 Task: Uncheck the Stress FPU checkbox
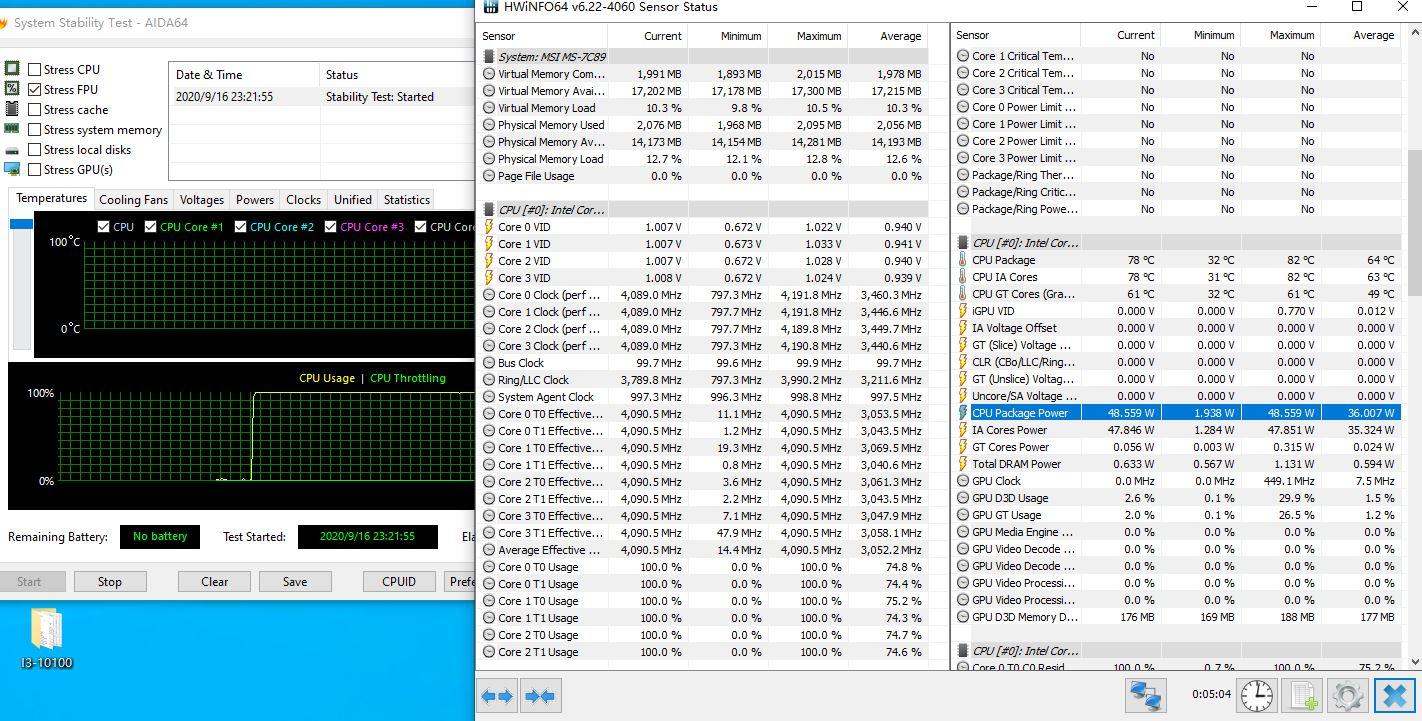coord(35,89)
